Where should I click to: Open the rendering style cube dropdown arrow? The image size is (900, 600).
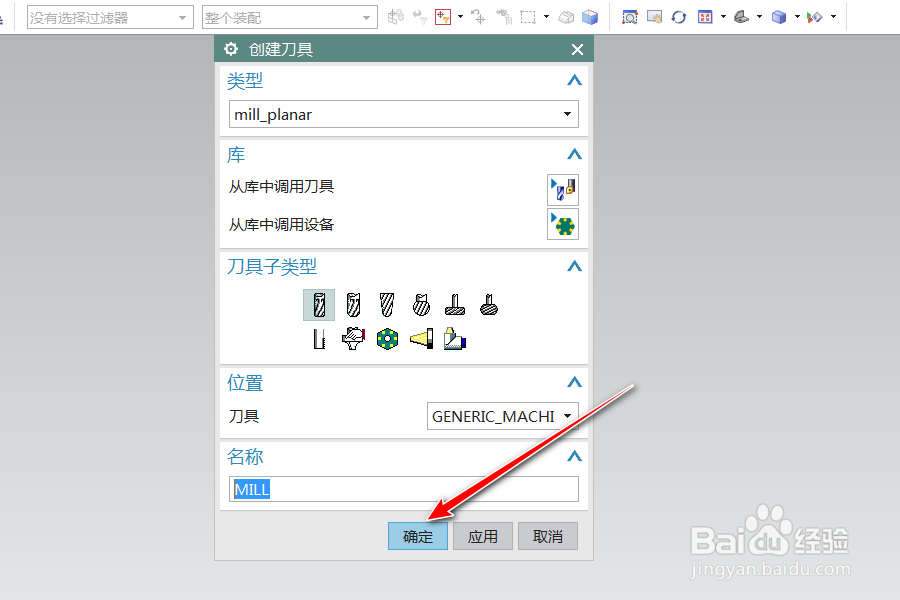click(797, 17)
